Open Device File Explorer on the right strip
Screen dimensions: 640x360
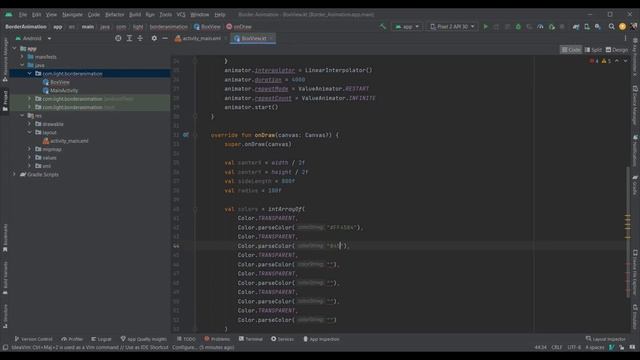[x=635, y=272]
